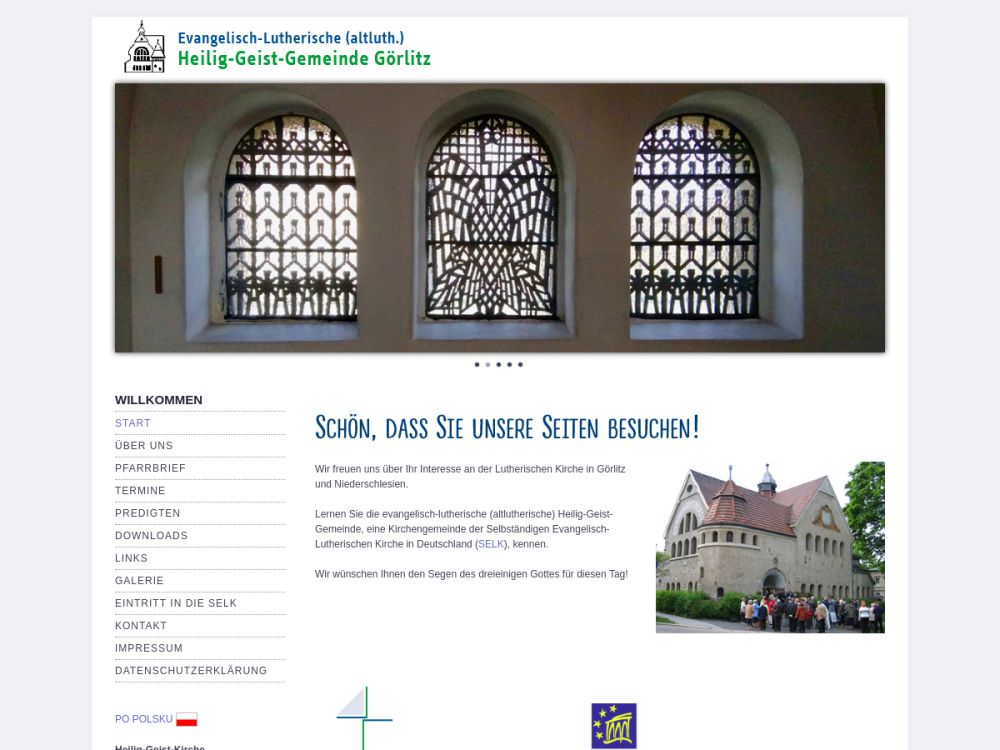This screenshot has height=750, width=1000.
Task: Go to the Über uns page
Action: [144, 446]
